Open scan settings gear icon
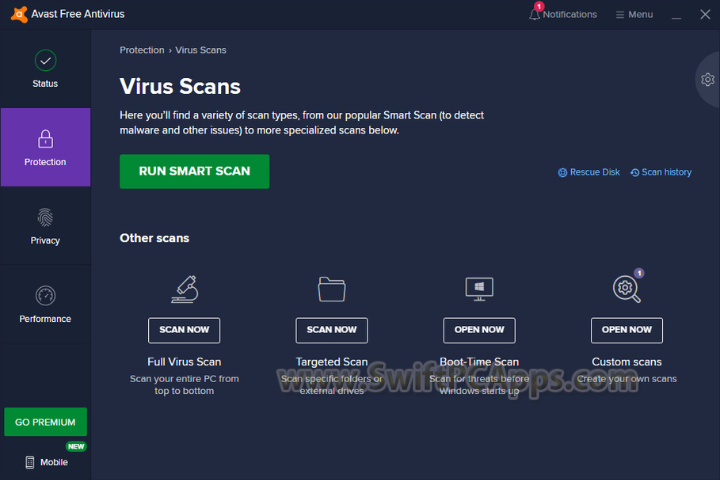Screen dimensions: 720x480 pos(708,79)
